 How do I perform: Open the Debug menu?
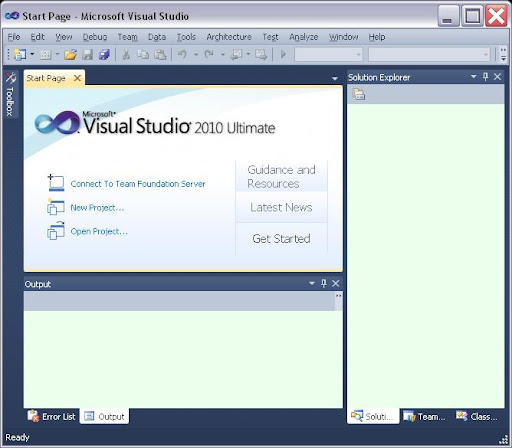tap(95, 37)
